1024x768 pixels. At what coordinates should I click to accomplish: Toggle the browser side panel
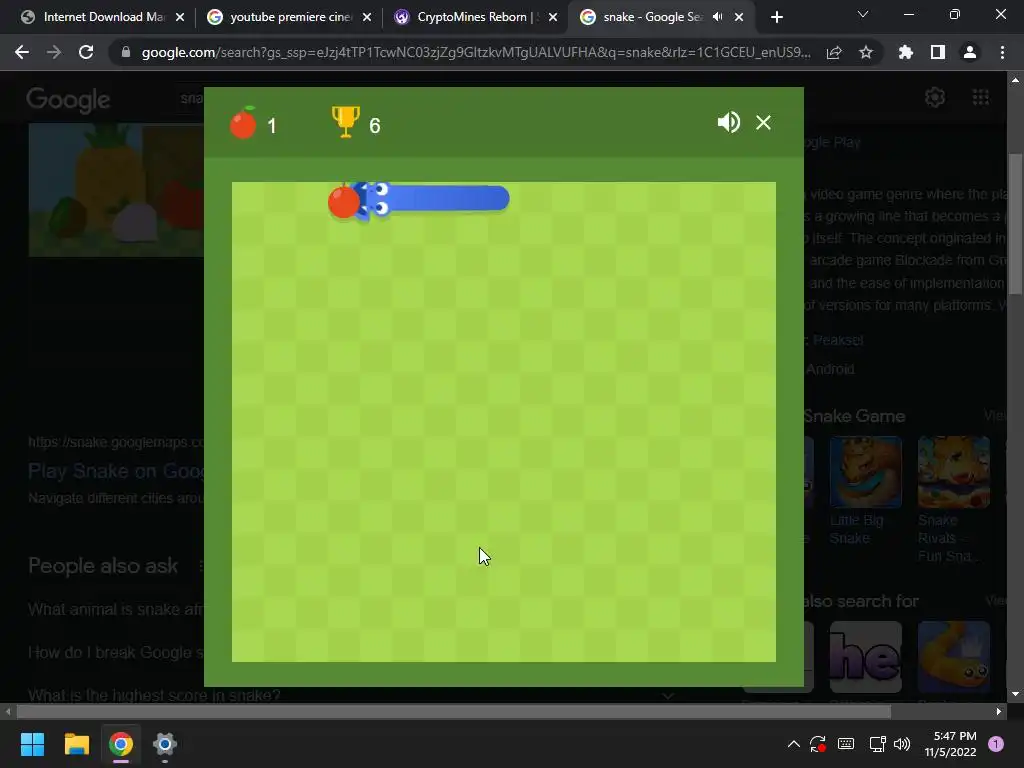tap(938, 52)
